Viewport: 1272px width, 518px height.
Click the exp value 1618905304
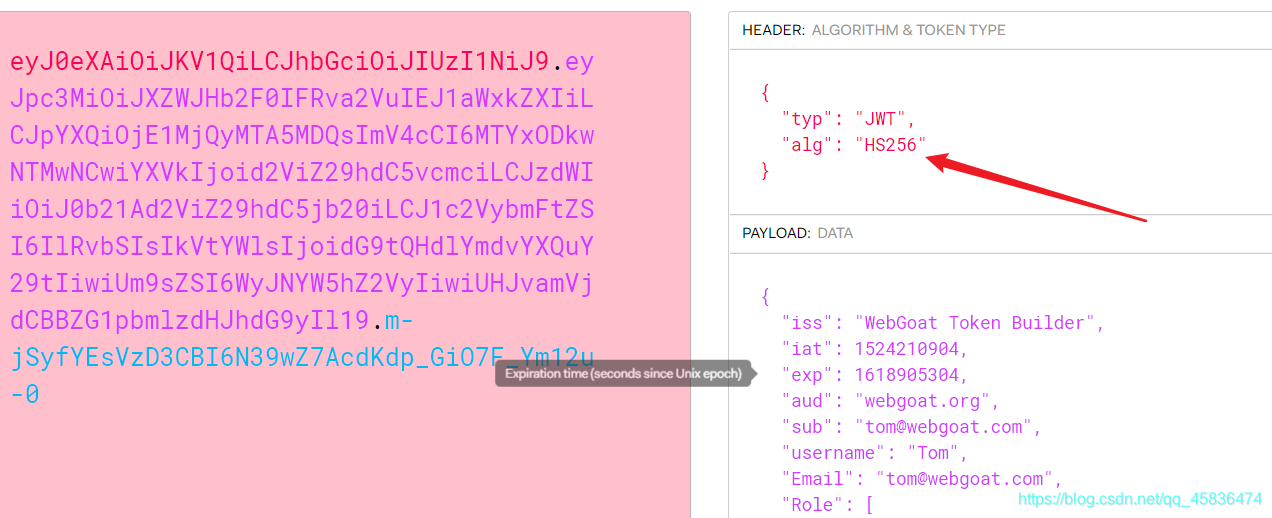click(x=906, y=375)
